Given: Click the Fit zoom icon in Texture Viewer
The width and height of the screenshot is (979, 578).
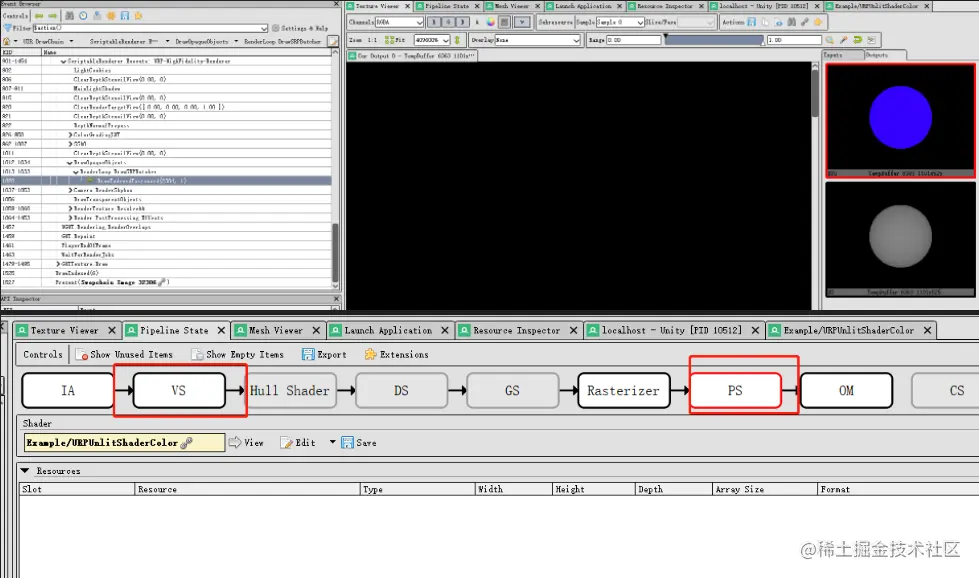Looking at the screenshot, I should [x=391, y=38].
